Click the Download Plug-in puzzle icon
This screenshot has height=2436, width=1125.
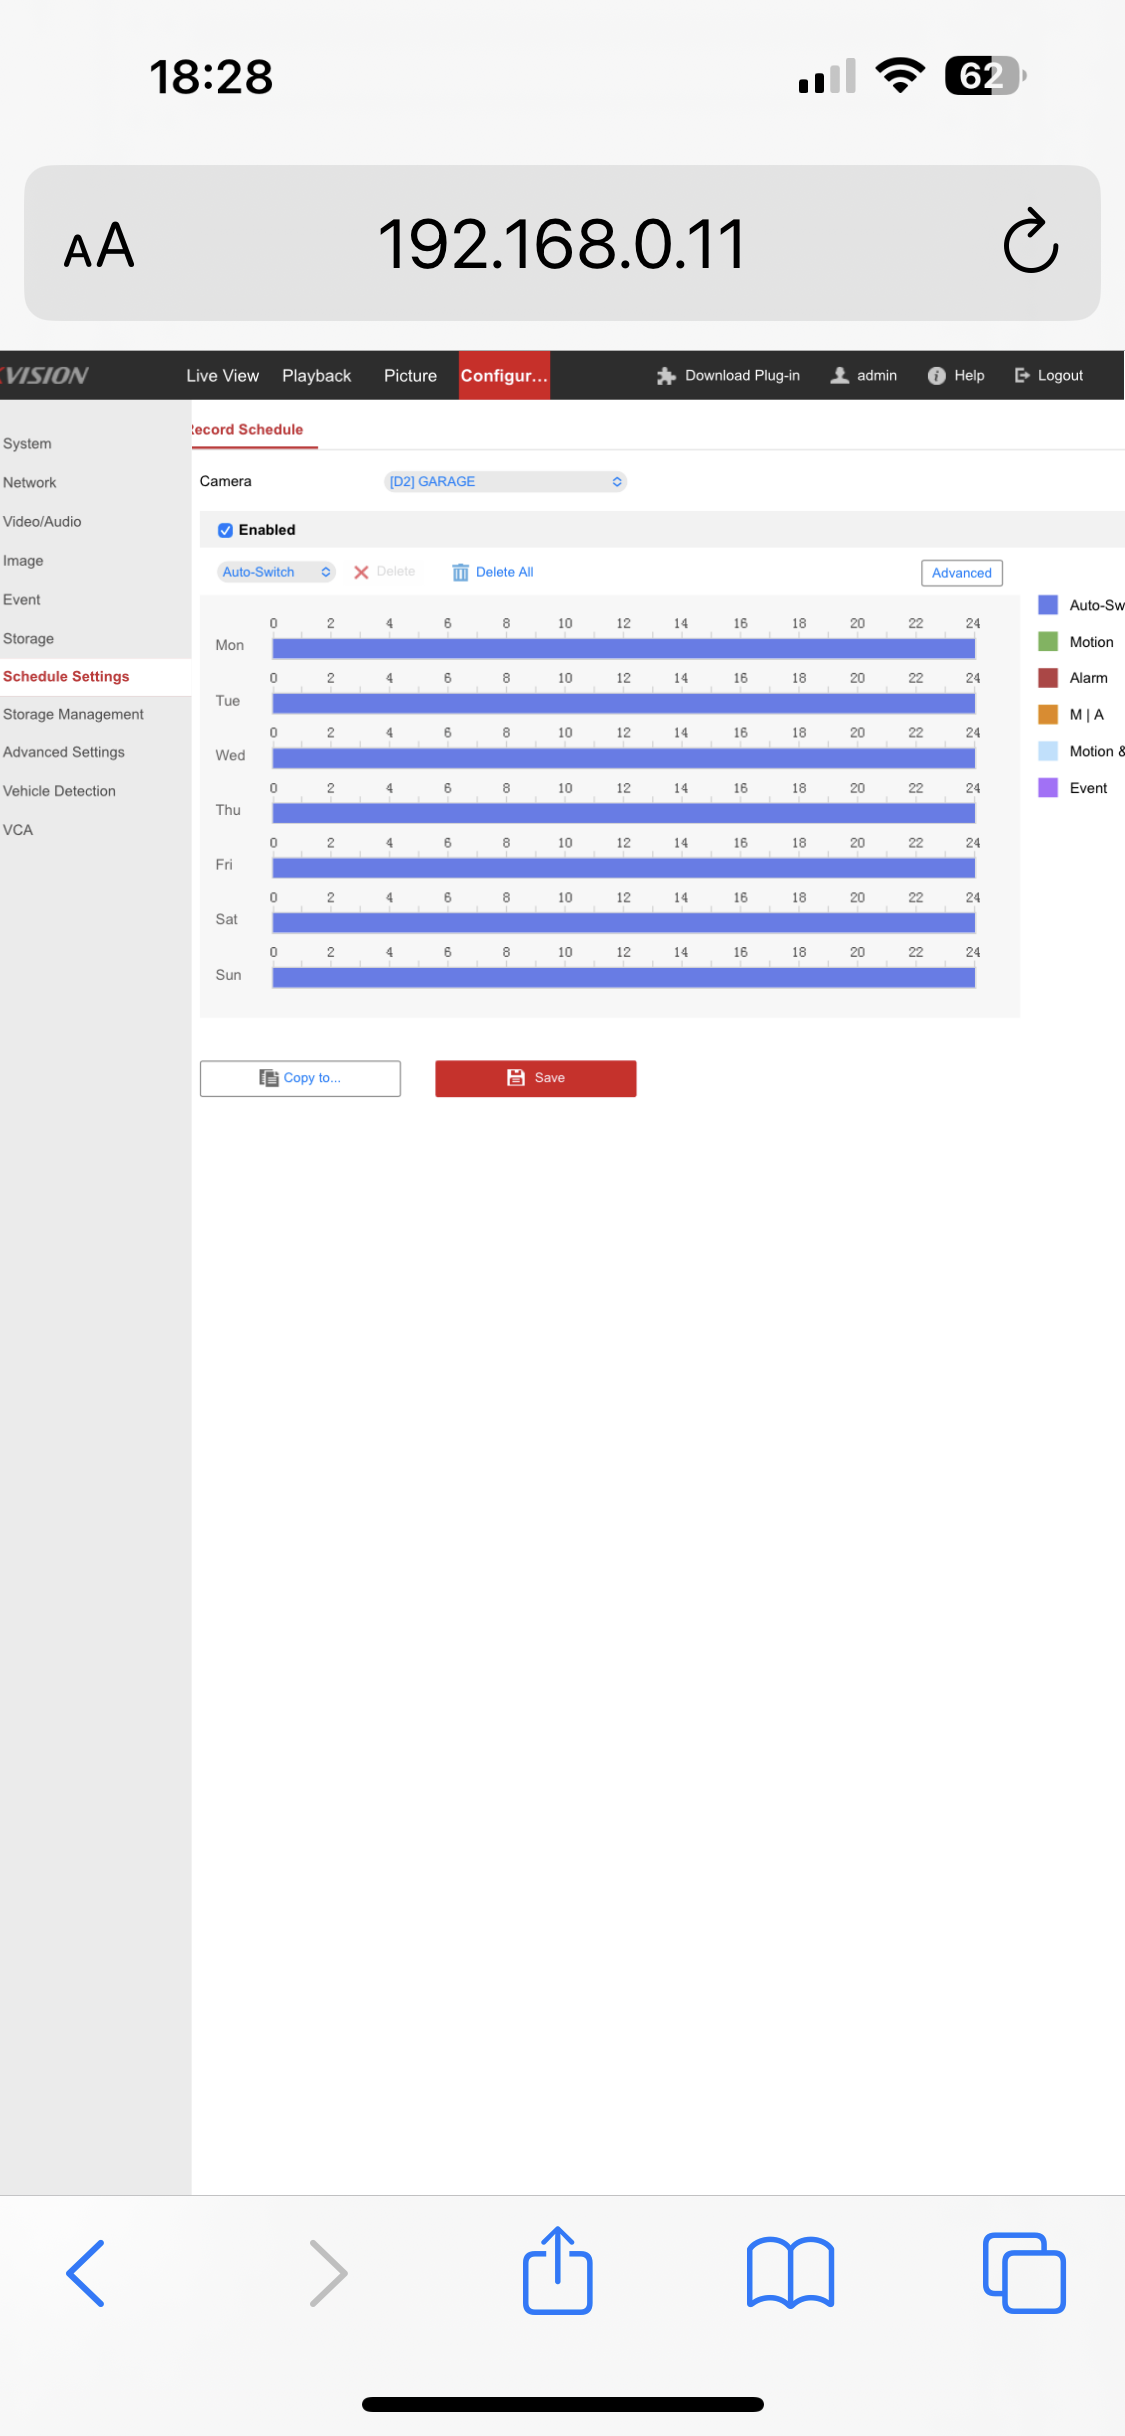pos(666,376)
